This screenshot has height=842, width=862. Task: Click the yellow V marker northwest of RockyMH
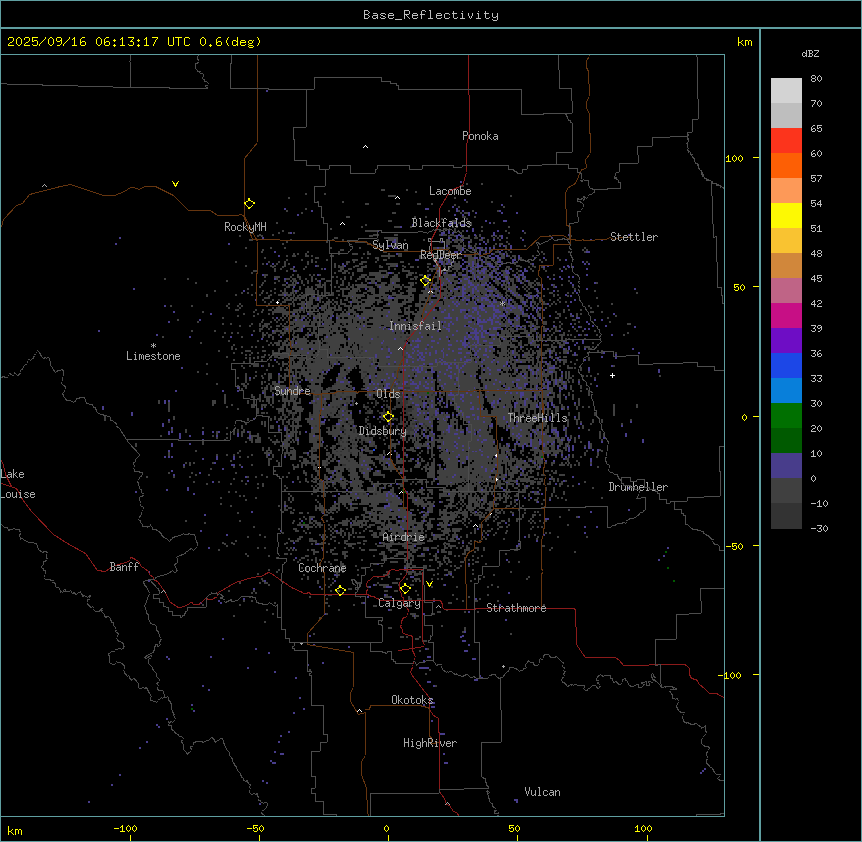pos(175,184)
